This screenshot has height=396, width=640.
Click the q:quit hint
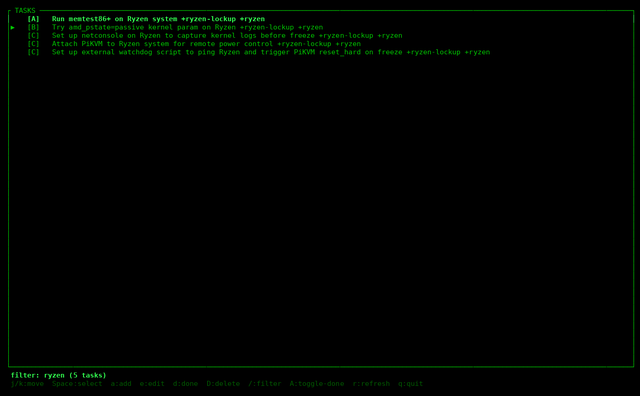(411, 384)
